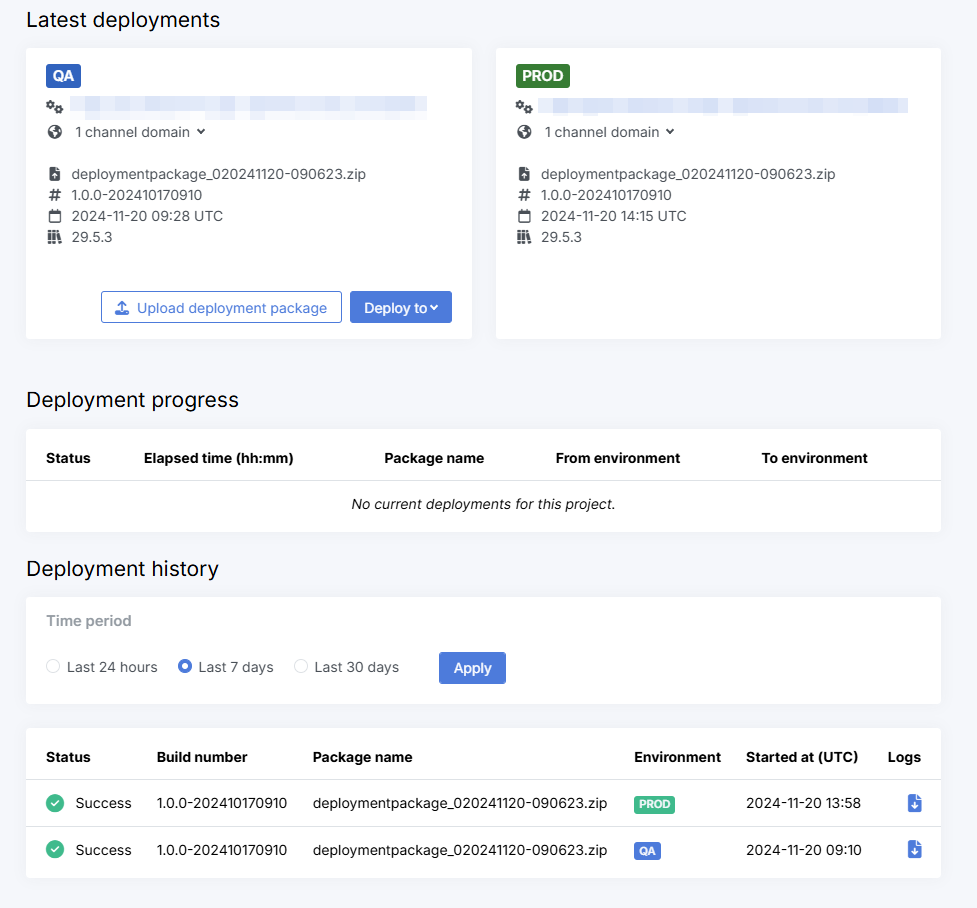Download logs for the QA deployment row
The height and width of the screenshot is (908, 977).
pos(914,849)
